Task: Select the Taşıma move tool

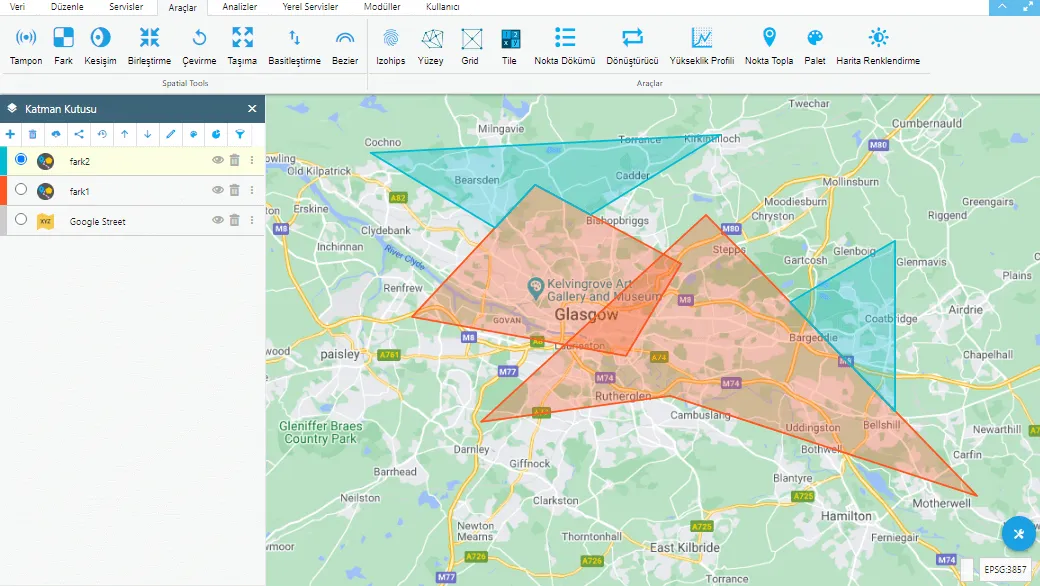Action: click(x=242, y=46)
